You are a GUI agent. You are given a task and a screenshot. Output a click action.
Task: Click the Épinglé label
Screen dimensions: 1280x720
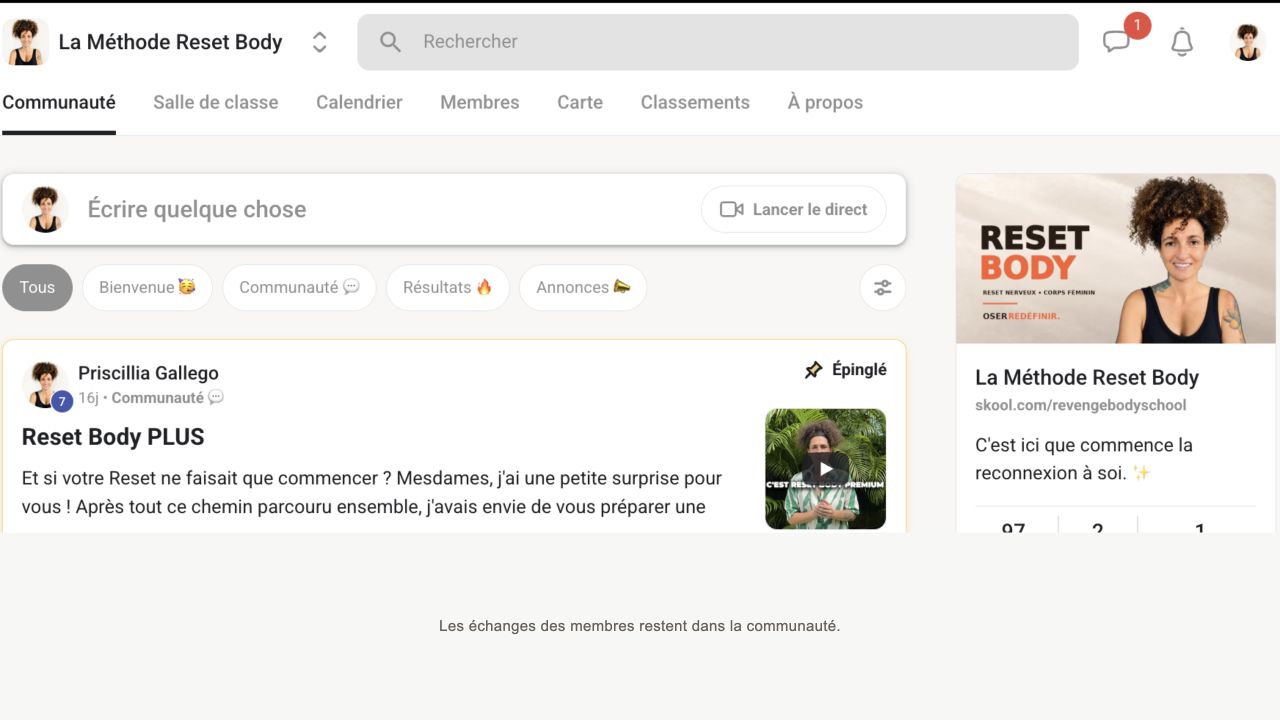click(x=859, y=370)
